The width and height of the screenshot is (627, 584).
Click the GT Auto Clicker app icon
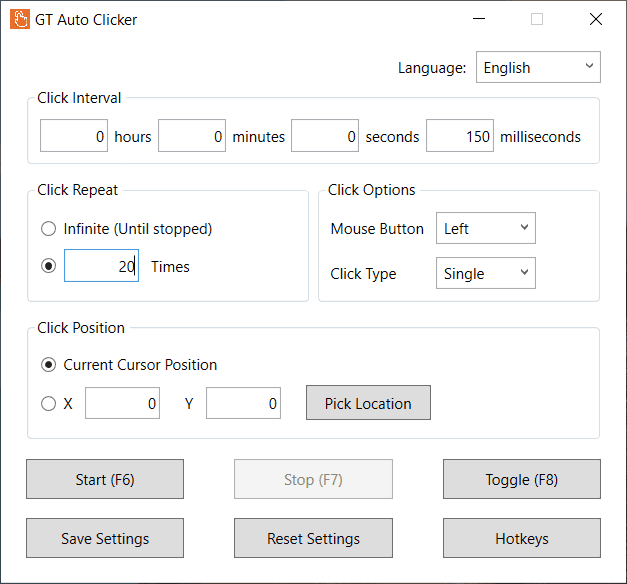tap(20, 20)
